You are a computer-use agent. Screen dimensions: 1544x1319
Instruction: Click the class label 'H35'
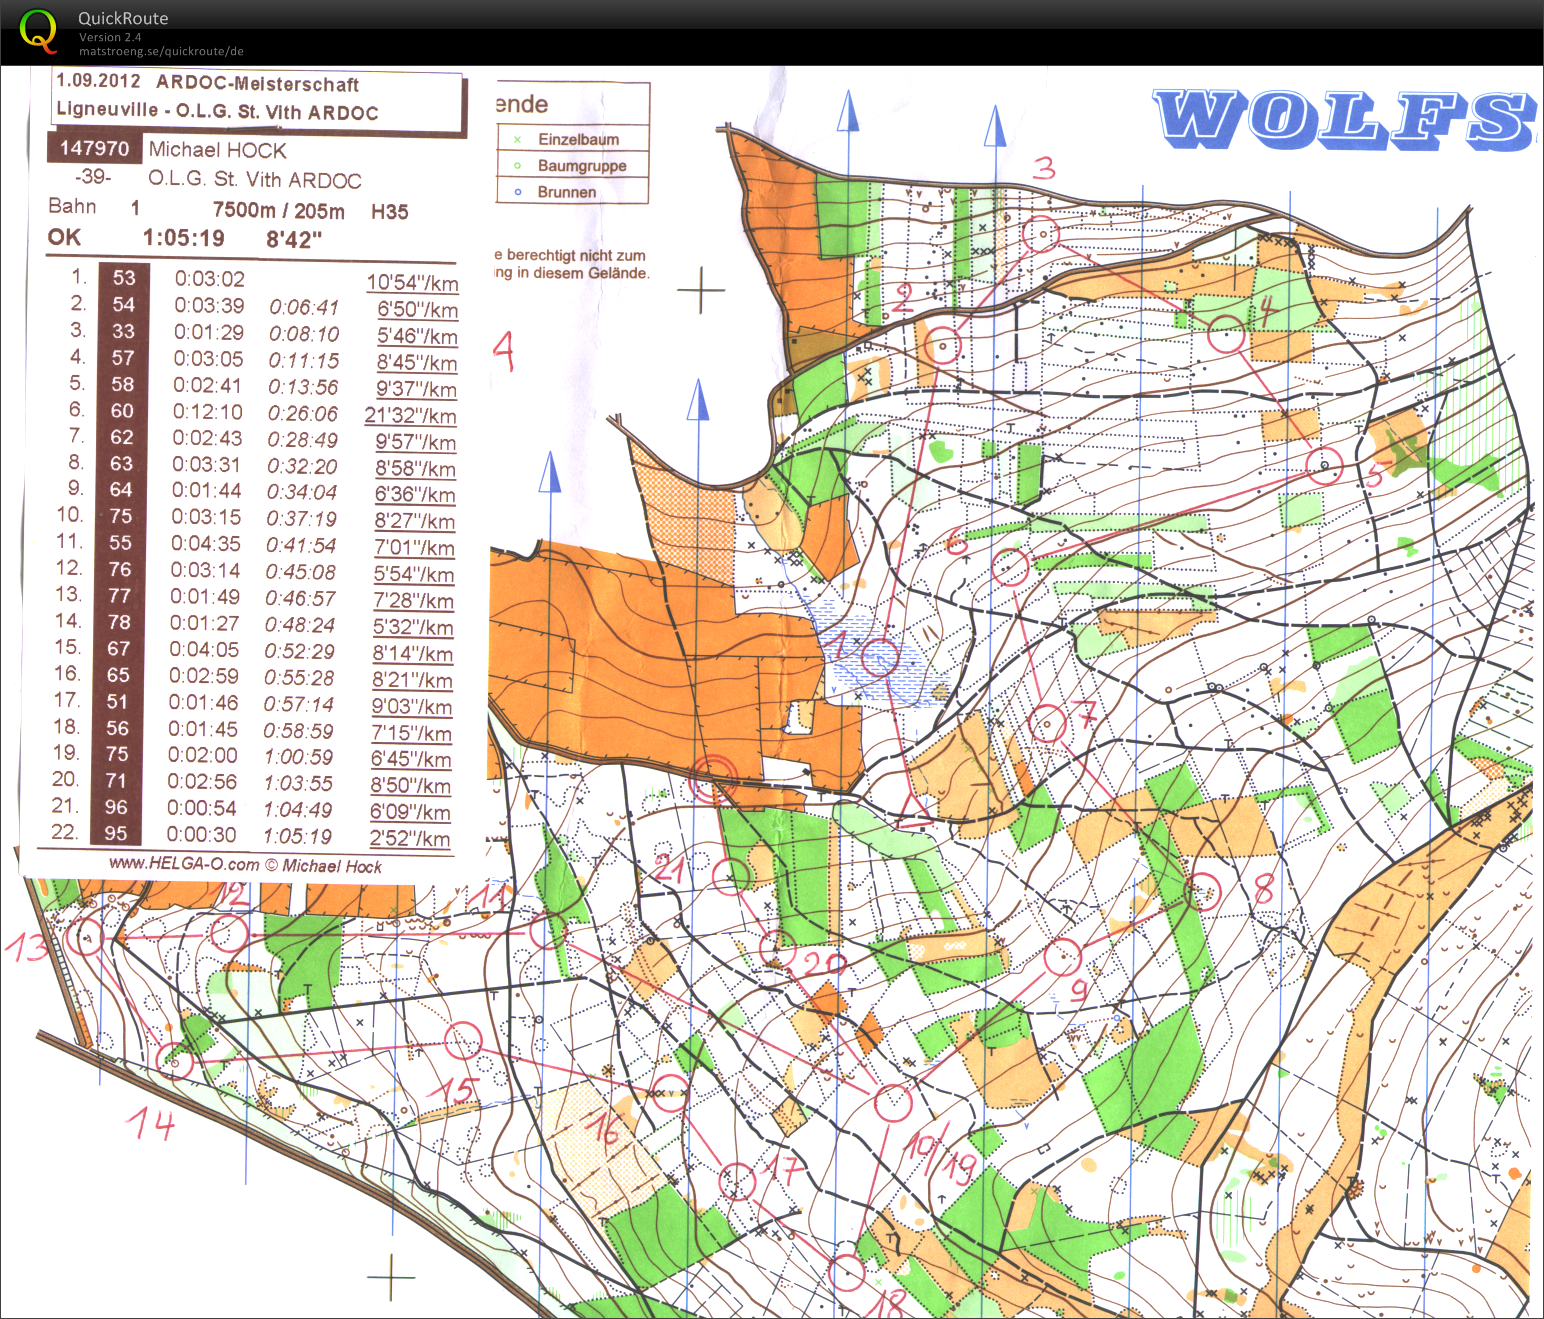[x=389, y=211]
